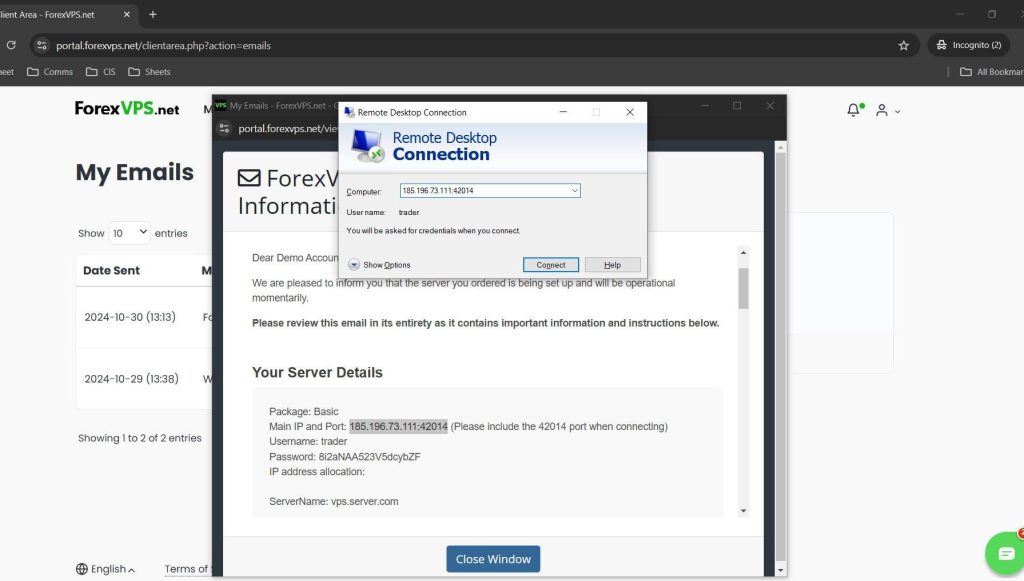Open the All Bookmarks folder
1024x581 pixels.
(991, 72)
